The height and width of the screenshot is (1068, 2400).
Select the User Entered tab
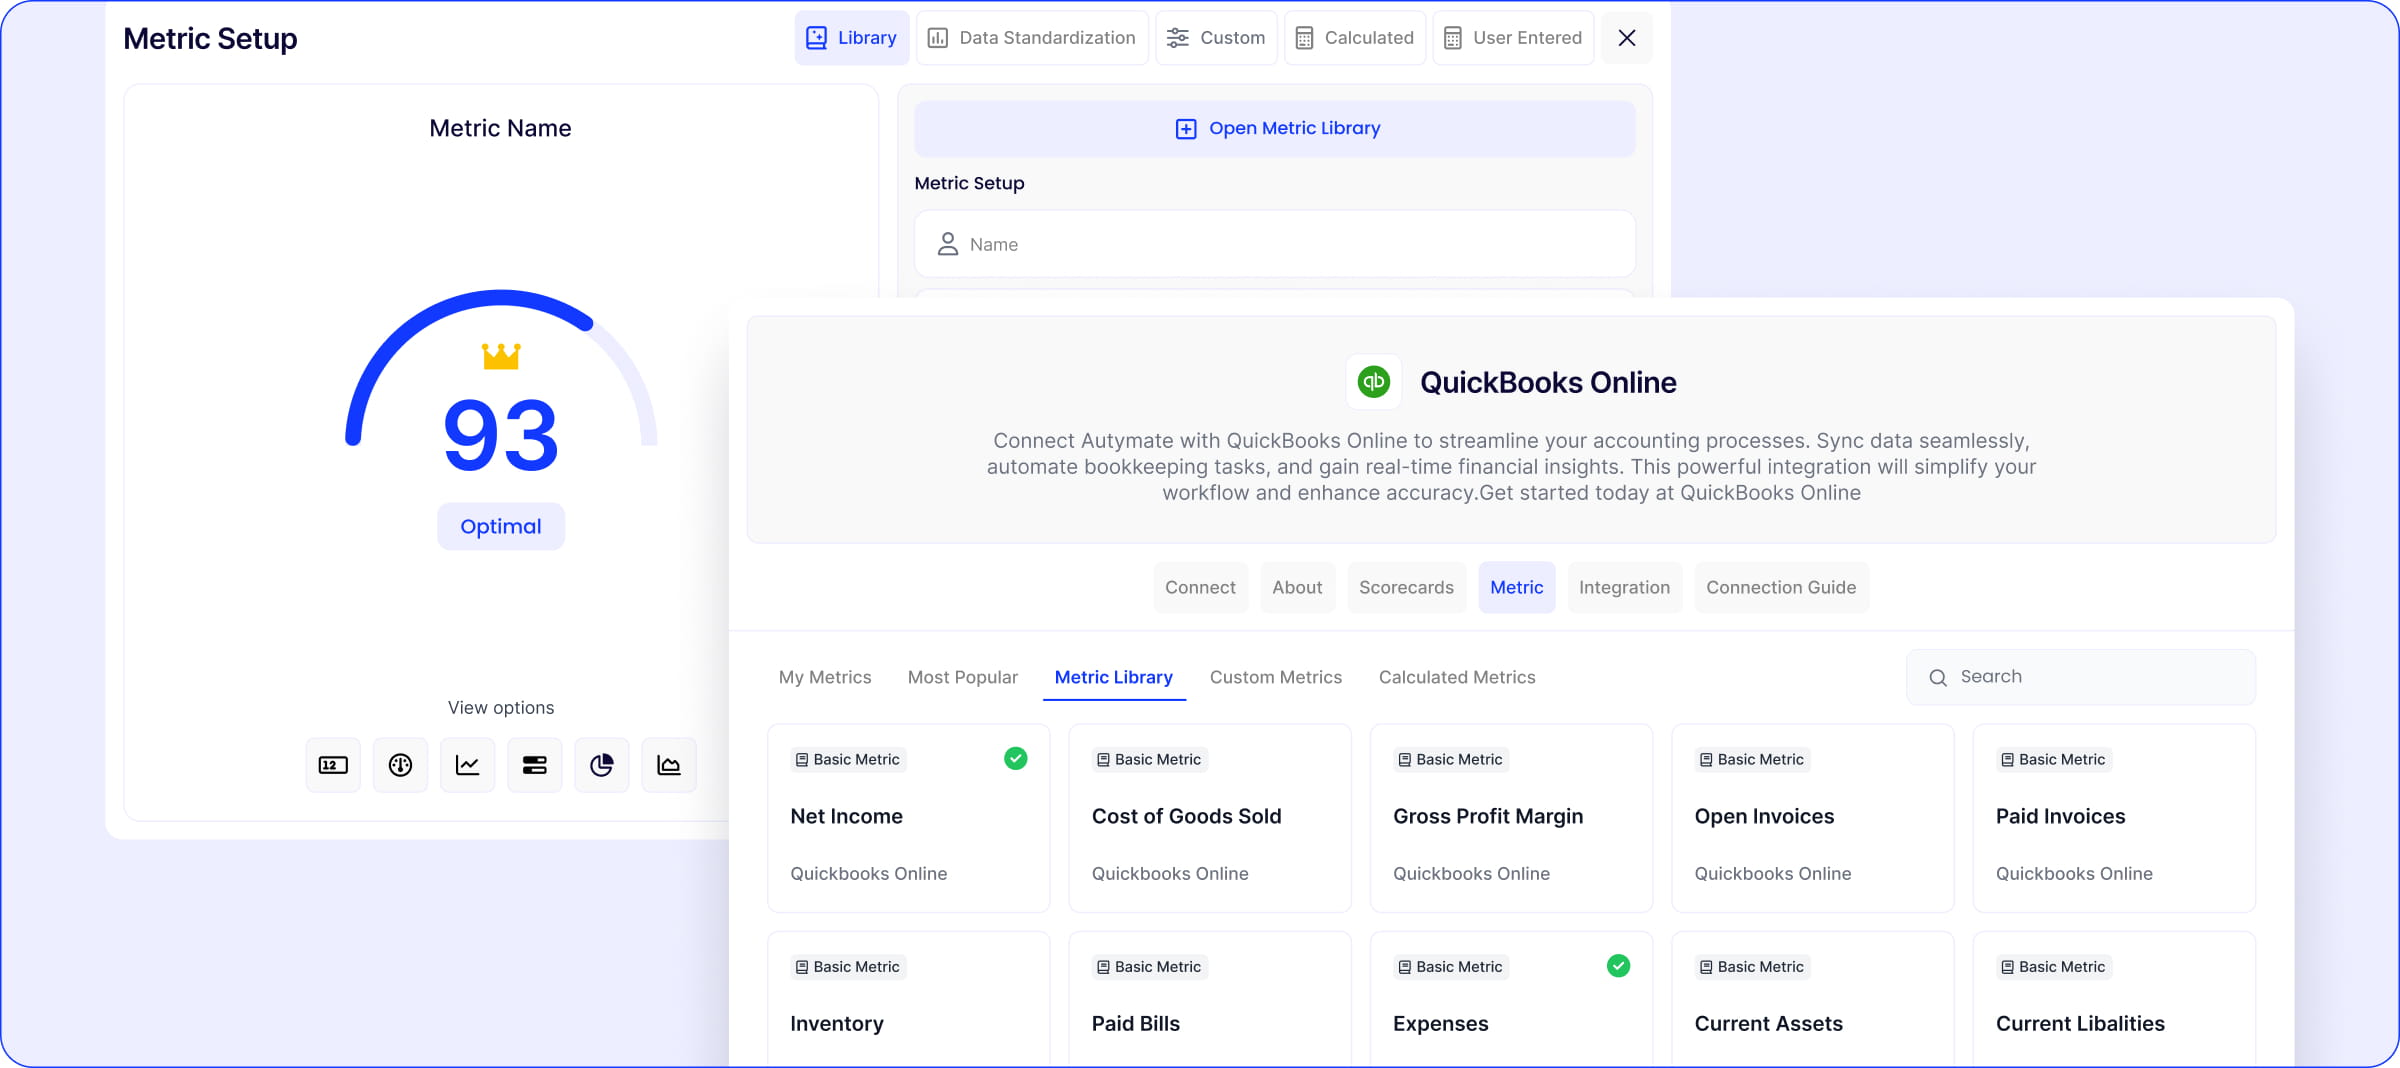click(x=1514, y=38)
